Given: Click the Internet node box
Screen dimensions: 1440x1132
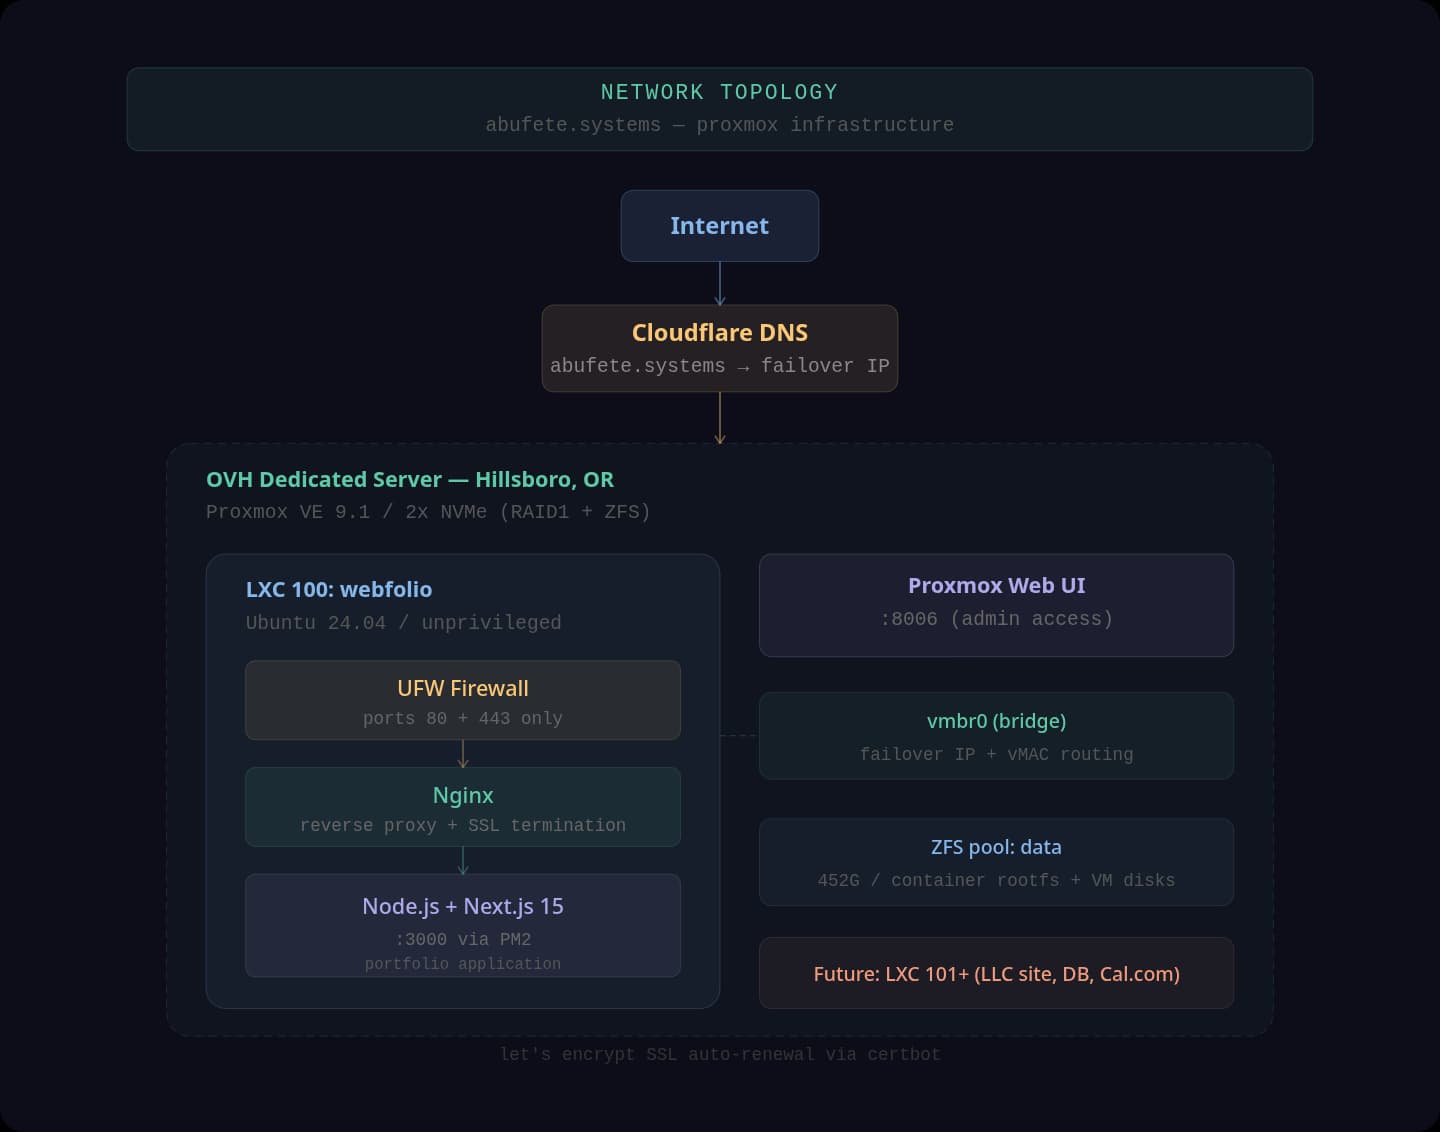Looking at the screenshot, I should (x=720, y=226).
